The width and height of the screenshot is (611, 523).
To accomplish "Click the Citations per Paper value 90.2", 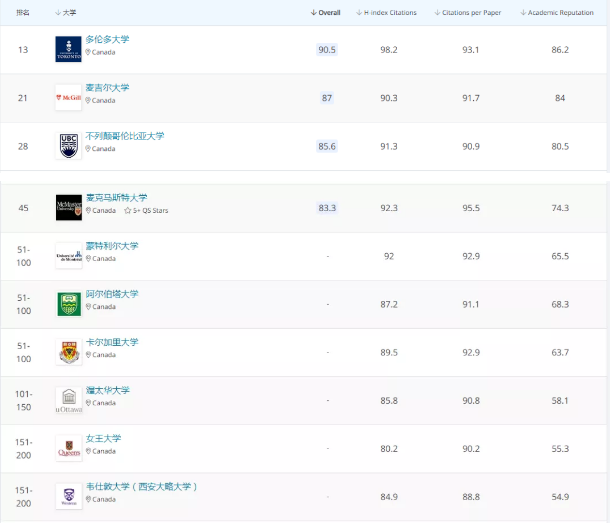I will coord(471,449).
